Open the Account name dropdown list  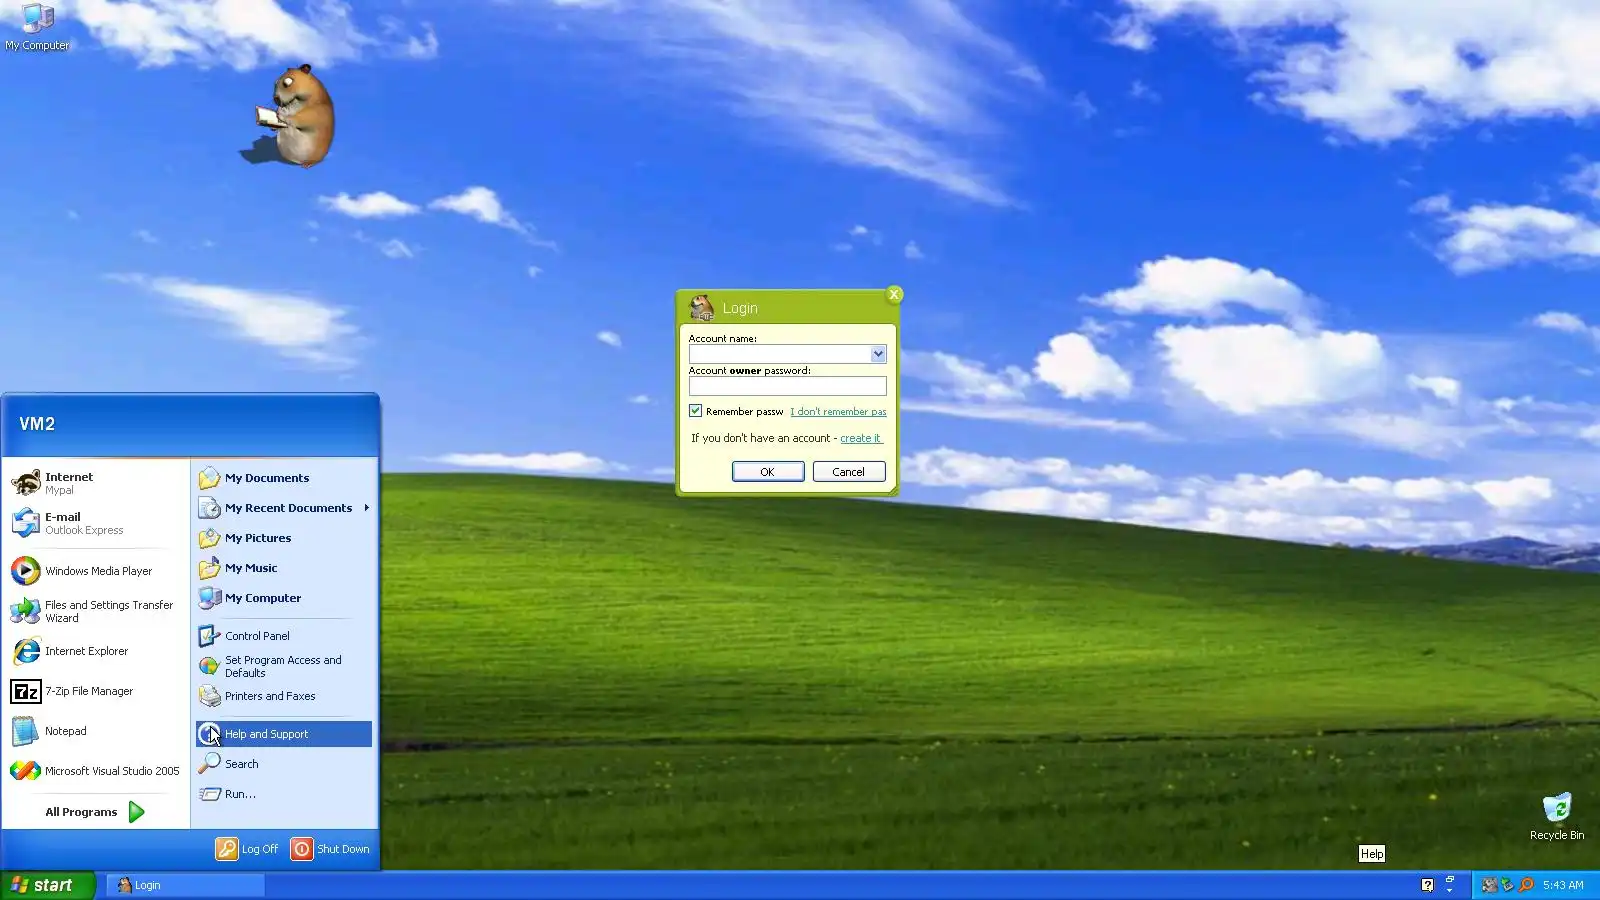877,354
